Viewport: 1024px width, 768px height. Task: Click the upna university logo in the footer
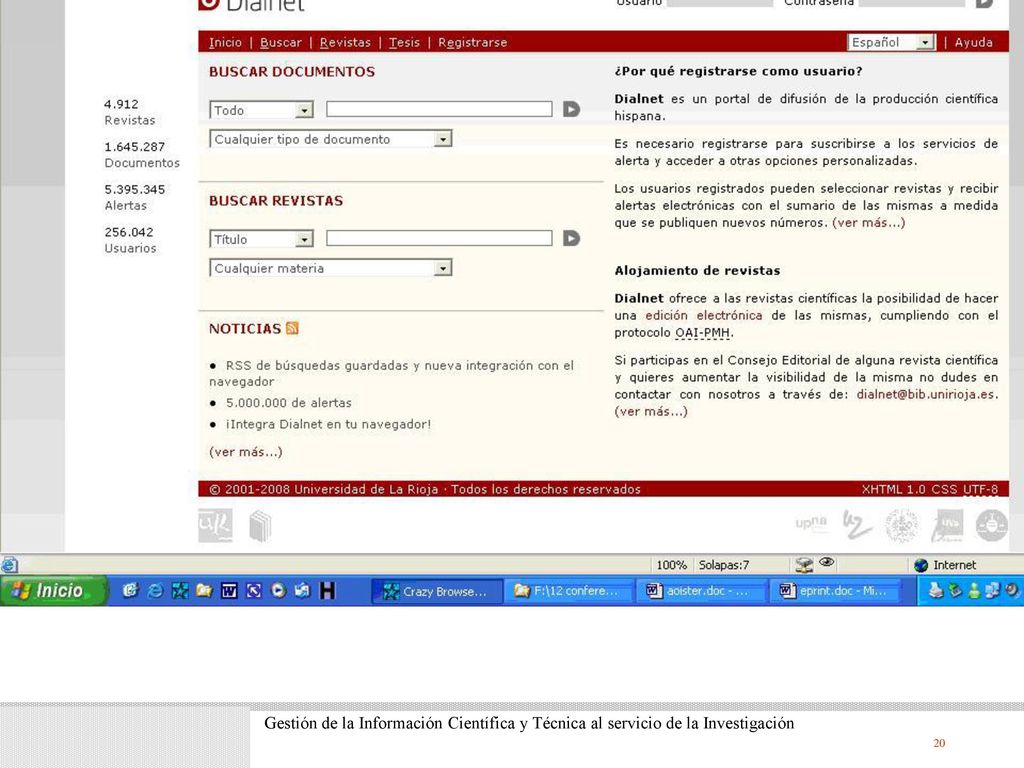[811, 522]
